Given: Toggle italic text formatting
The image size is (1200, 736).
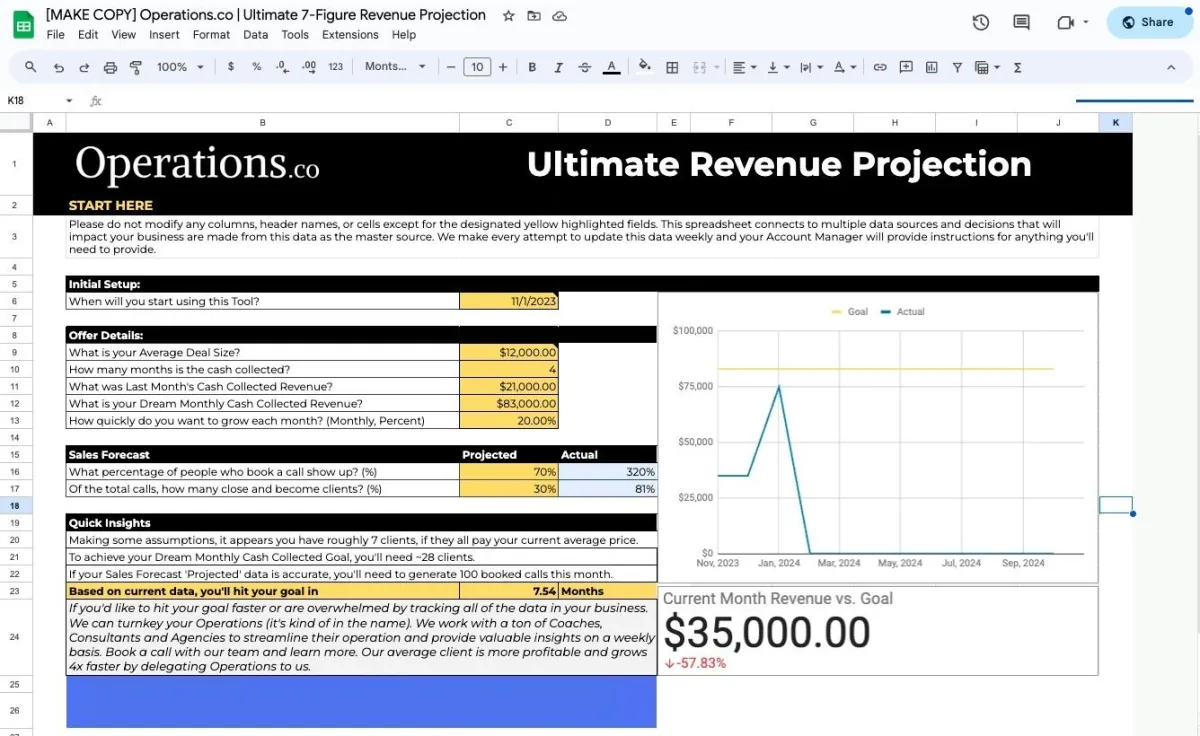Looking at the screenshot, I should click(x=558, y=67).
